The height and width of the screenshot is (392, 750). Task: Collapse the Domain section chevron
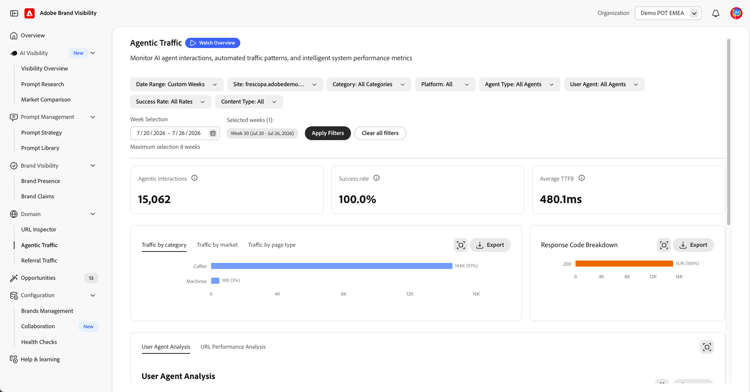[93, 214]
